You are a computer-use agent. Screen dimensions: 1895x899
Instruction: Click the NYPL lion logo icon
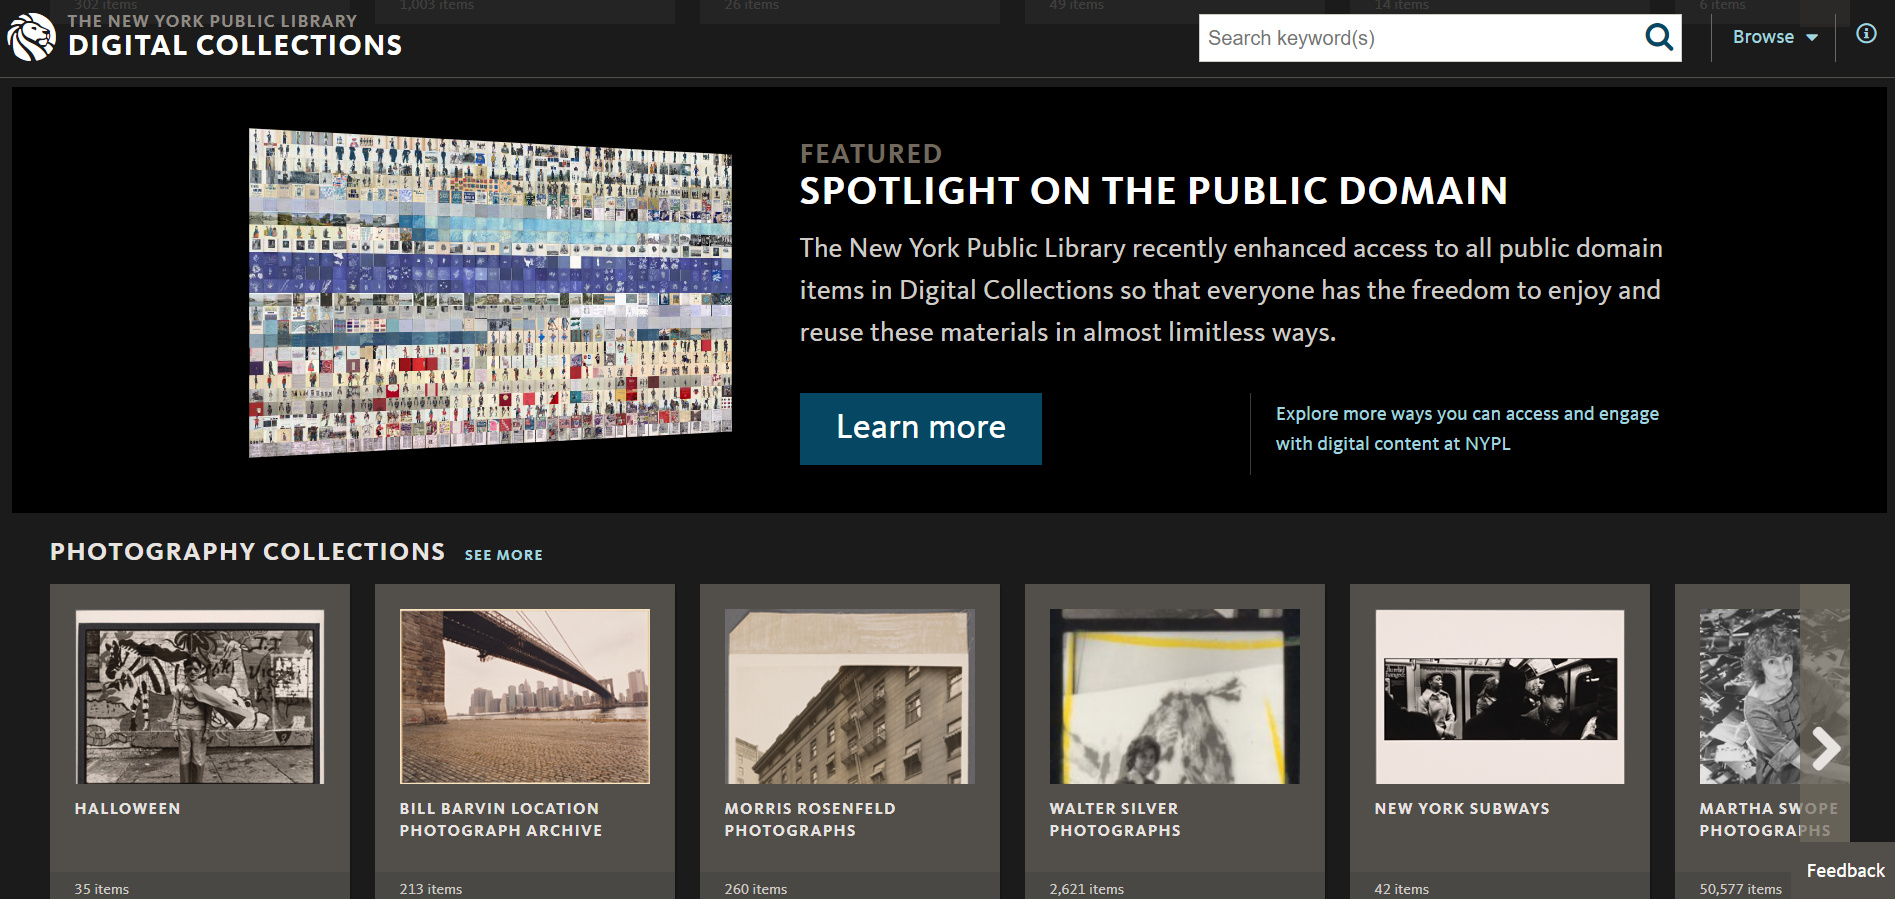[31, 38]
